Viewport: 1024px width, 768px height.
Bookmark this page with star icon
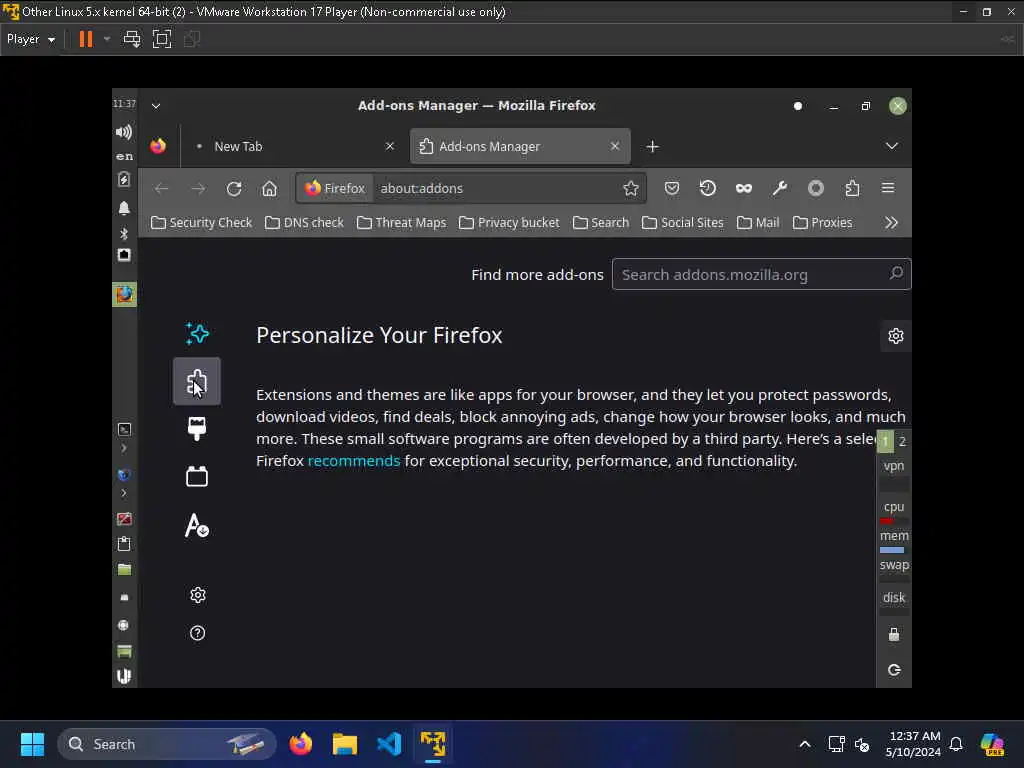pos(630,189)
